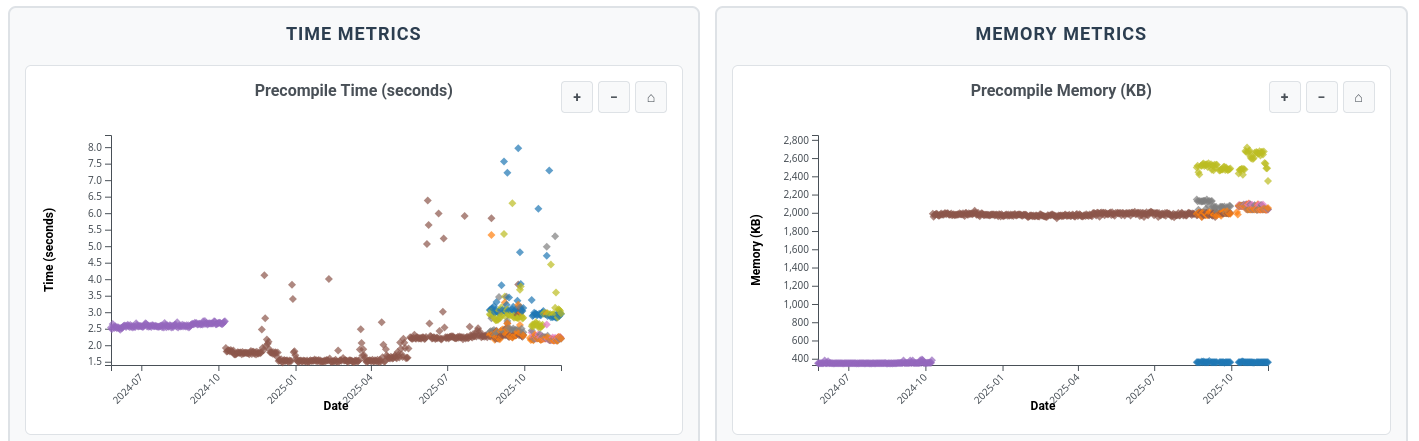Select the brown outlier point at 4.0 near 2025-02

(x=329, y=279)
